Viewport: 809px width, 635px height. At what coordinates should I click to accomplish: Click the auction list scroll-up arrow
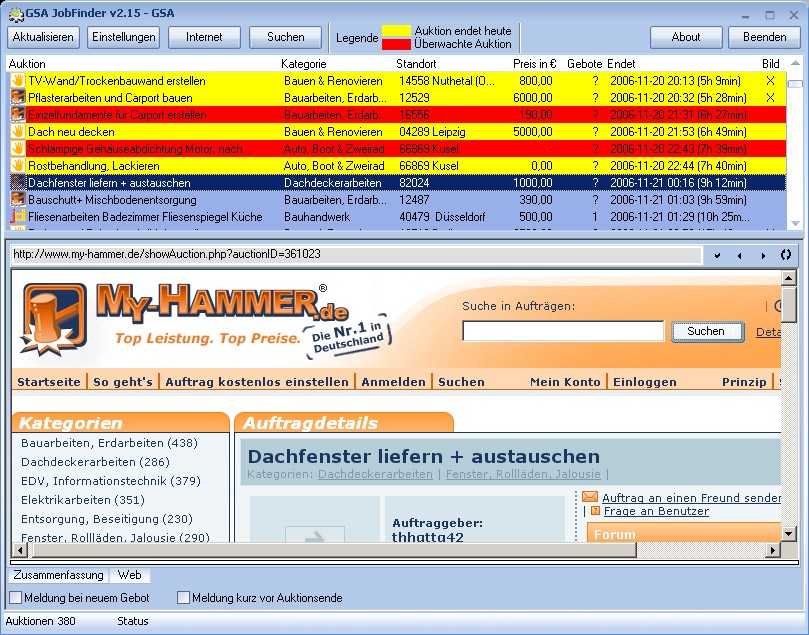(x=795, y=63)
